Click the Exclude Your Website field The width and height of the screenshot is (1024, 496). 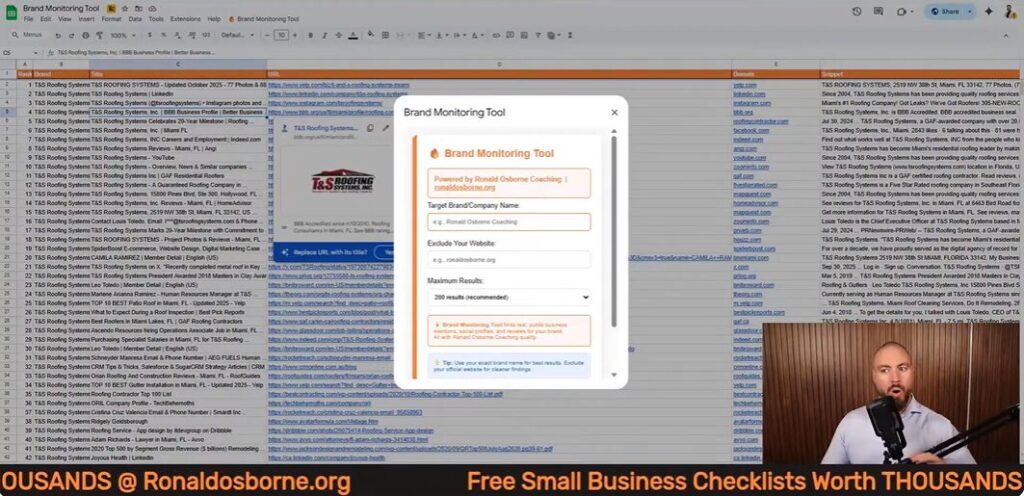(509, 259)
